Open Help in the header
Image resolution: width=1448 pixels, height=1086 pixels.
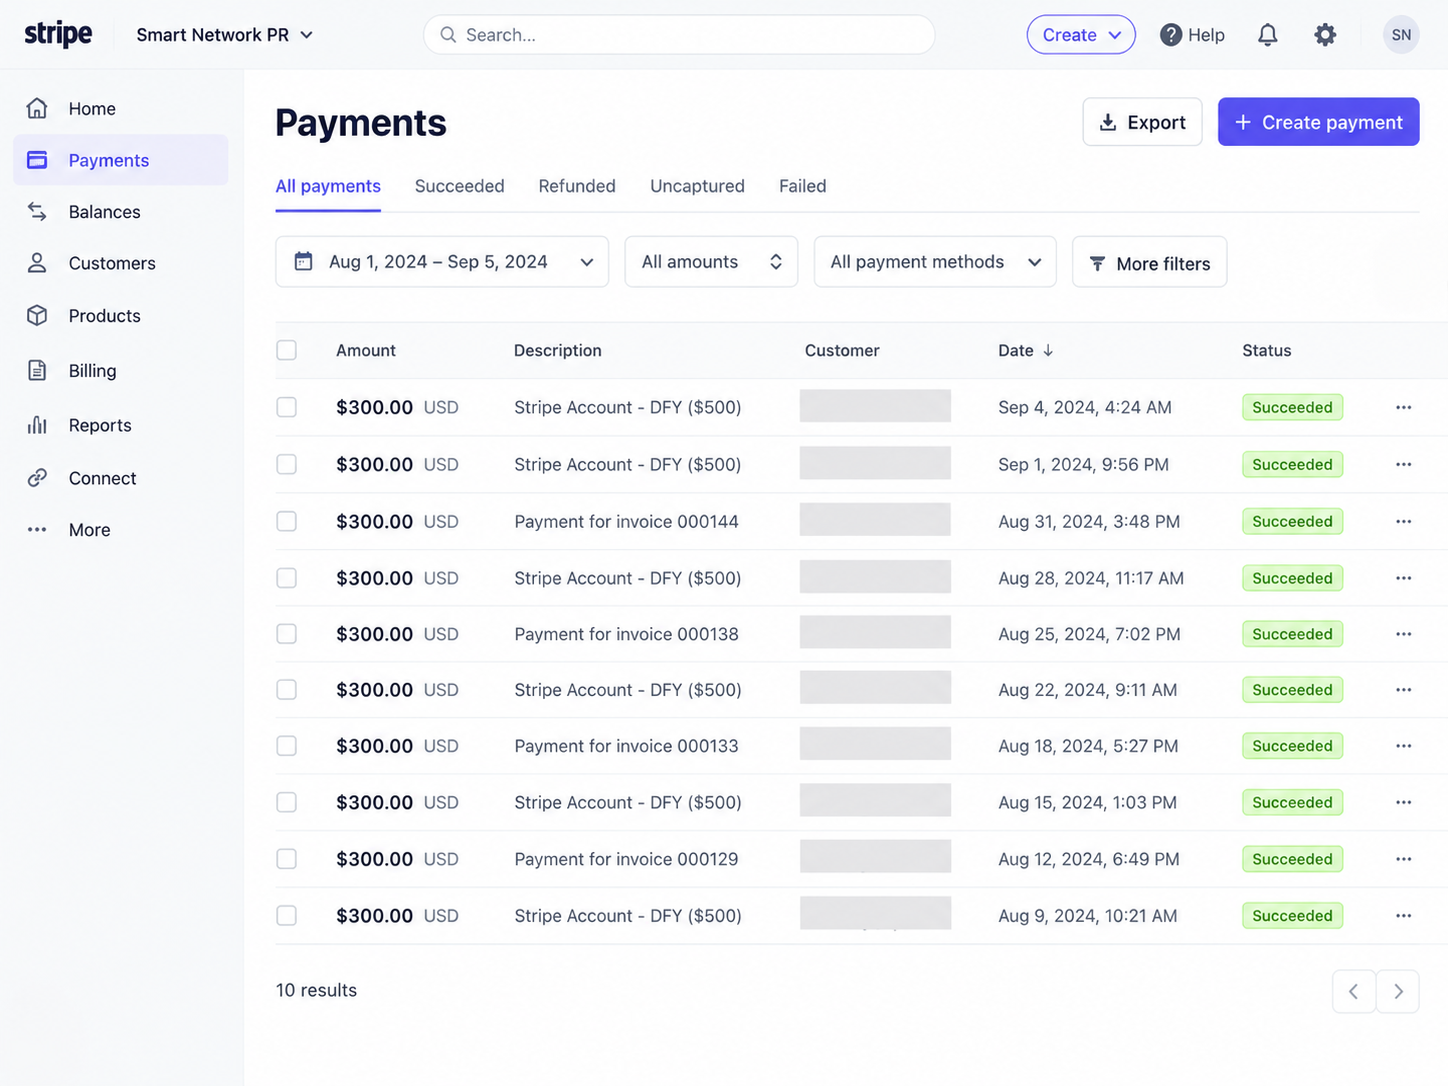(1192, 35)
